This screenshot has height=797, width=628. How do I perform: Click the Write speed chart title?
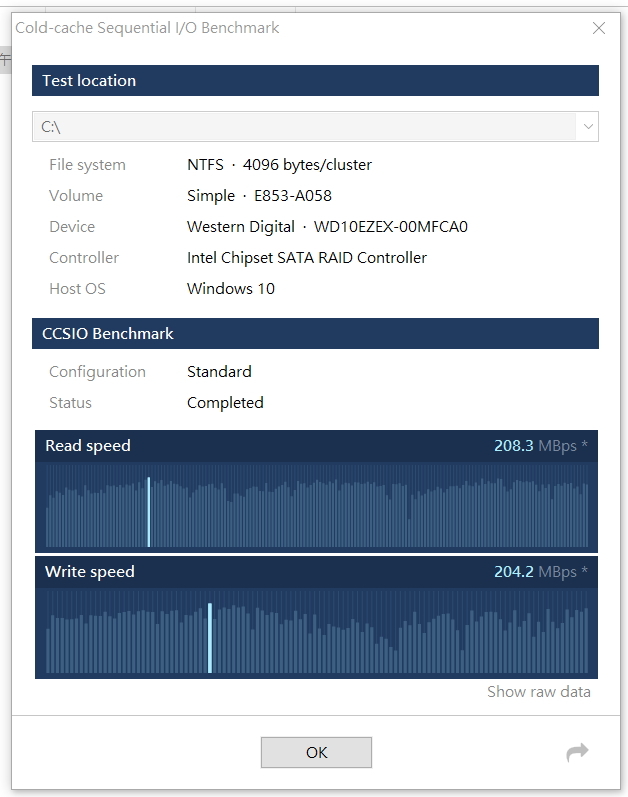click(90, 572)
